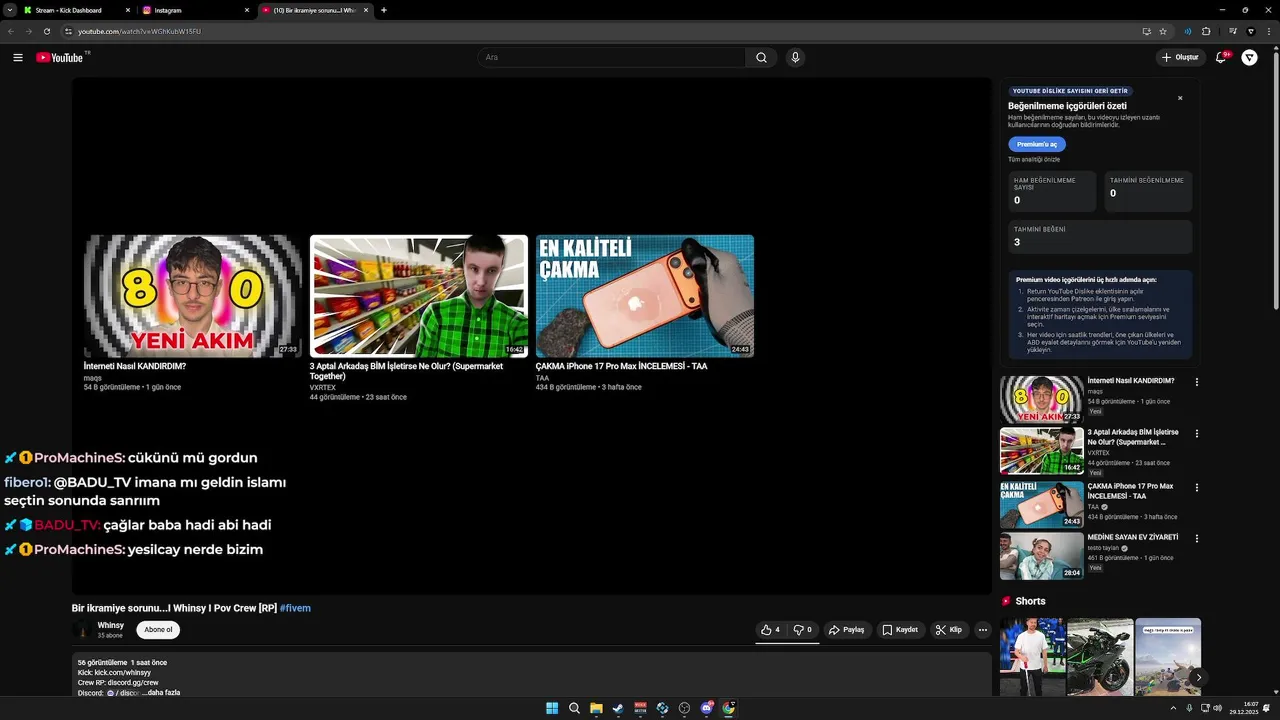This screenshot has width=1280, height=720.
Task: Click the Oluştur create button
Action: pos(1180,57)
